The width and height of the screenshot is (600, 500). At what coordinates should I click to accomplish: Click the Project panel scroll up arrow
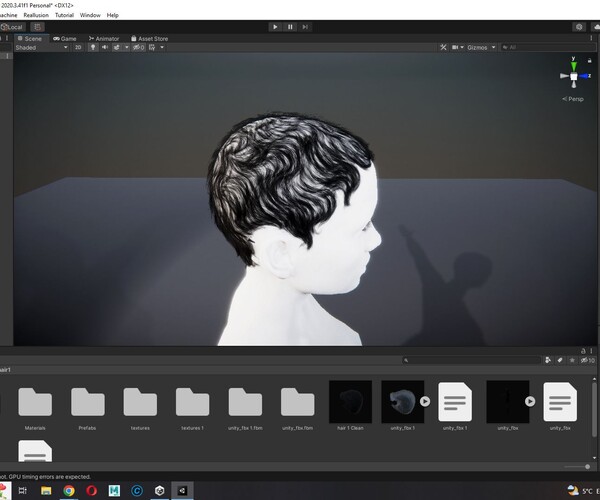594,378
